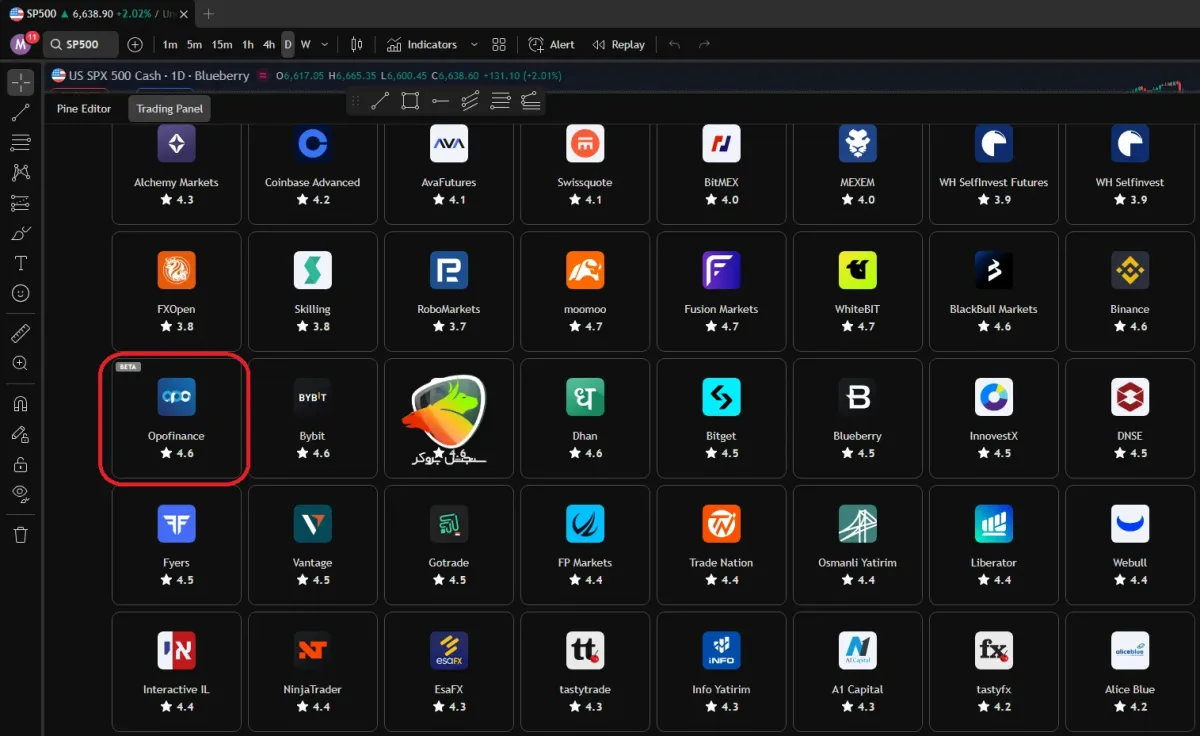Expand the indicators favorites dropdown arrow
Image resolution: width=1200 pixels, height=736 pixels.
point(474,45)
